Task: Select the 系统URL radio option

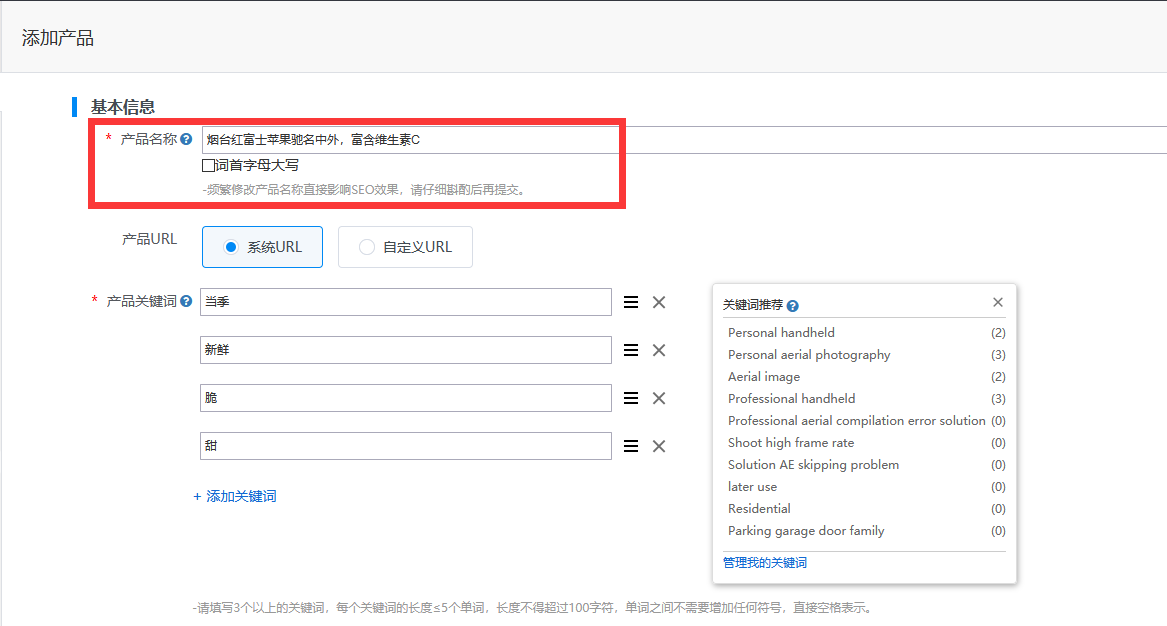Action: (231, 247)
